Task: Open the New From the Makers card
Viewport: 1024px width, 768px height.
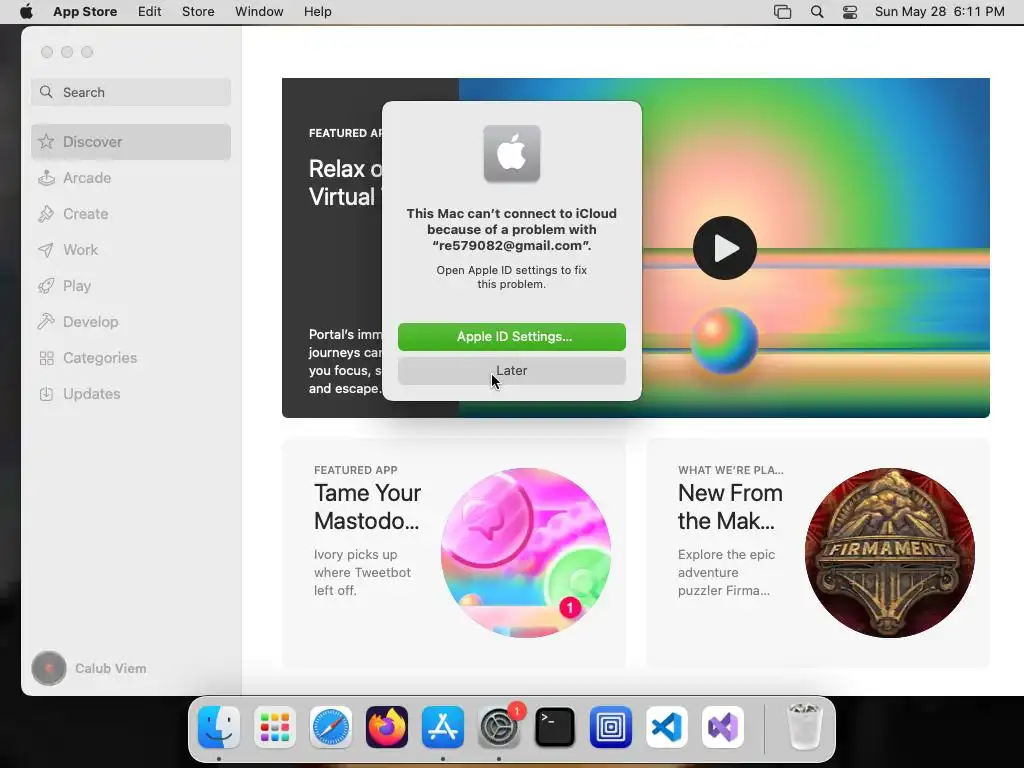Action: [818, 552]
